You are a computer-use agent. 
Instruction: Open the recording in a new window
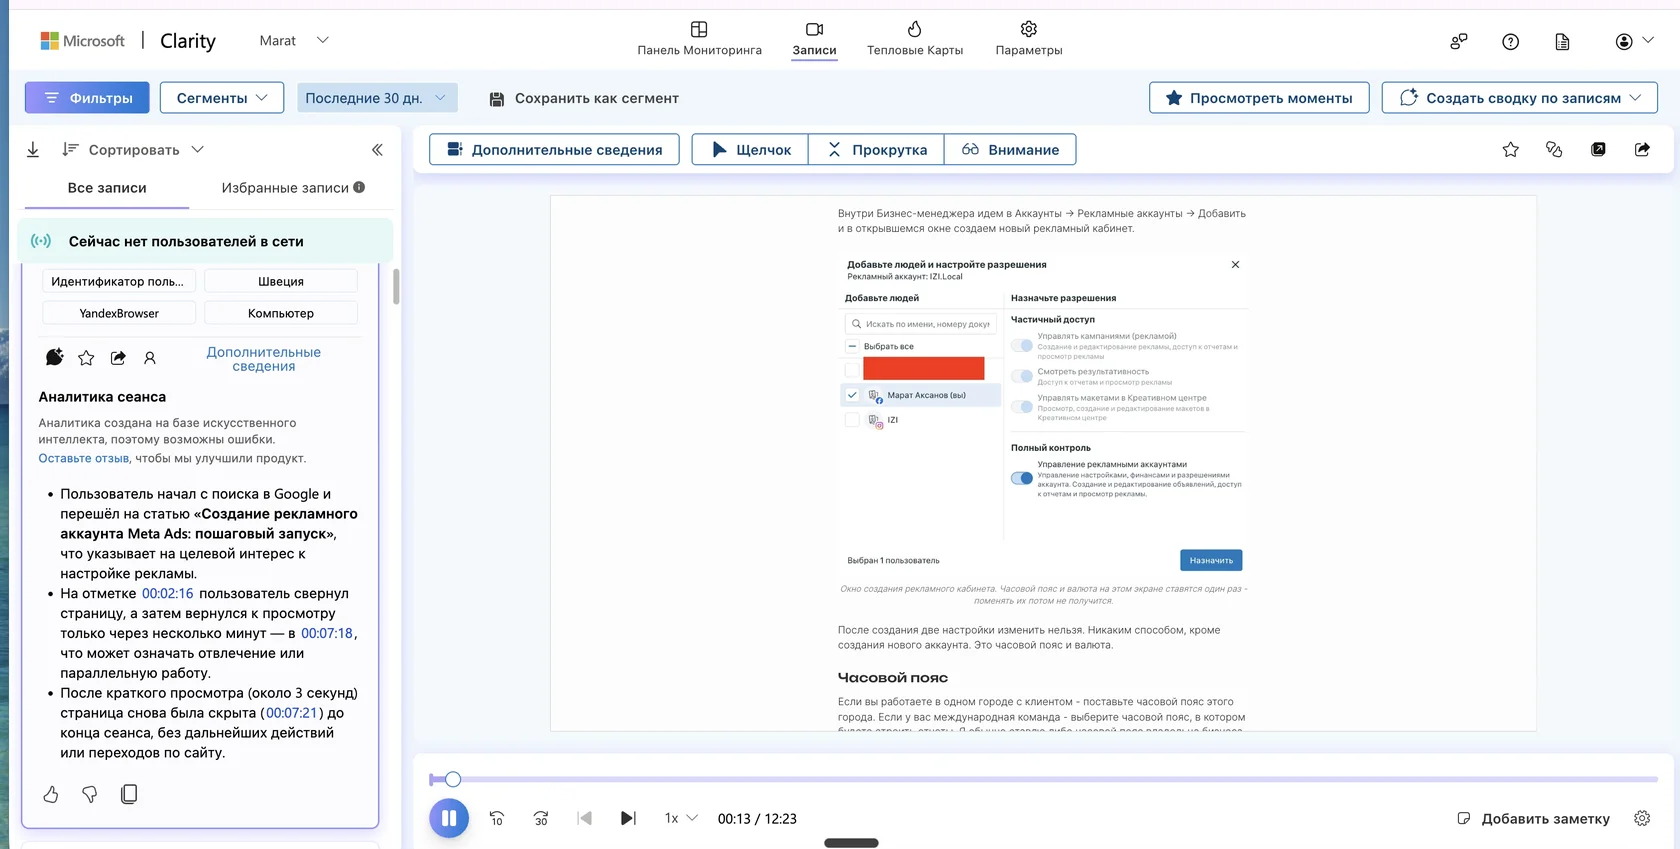coord(1598,149)
